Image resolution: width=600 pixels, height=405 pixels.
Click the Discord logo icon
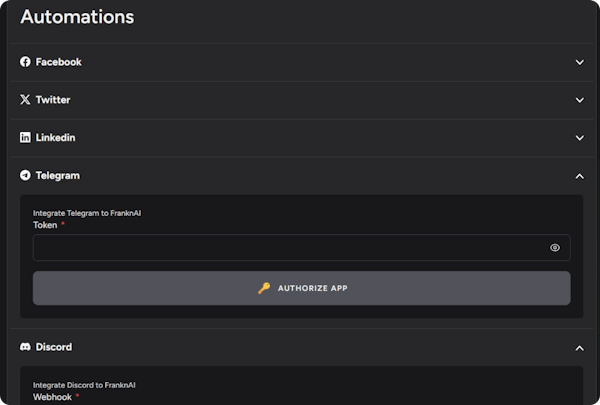click(26, 347)
